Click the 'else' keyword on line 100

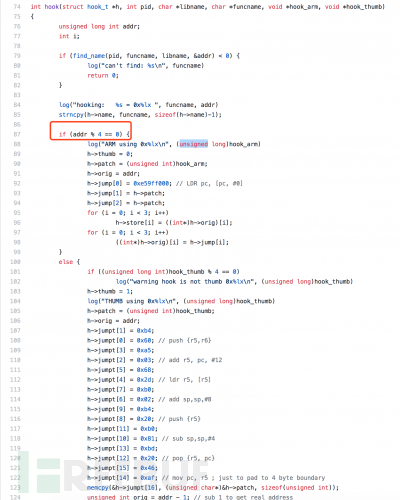[x=66, y=262]
